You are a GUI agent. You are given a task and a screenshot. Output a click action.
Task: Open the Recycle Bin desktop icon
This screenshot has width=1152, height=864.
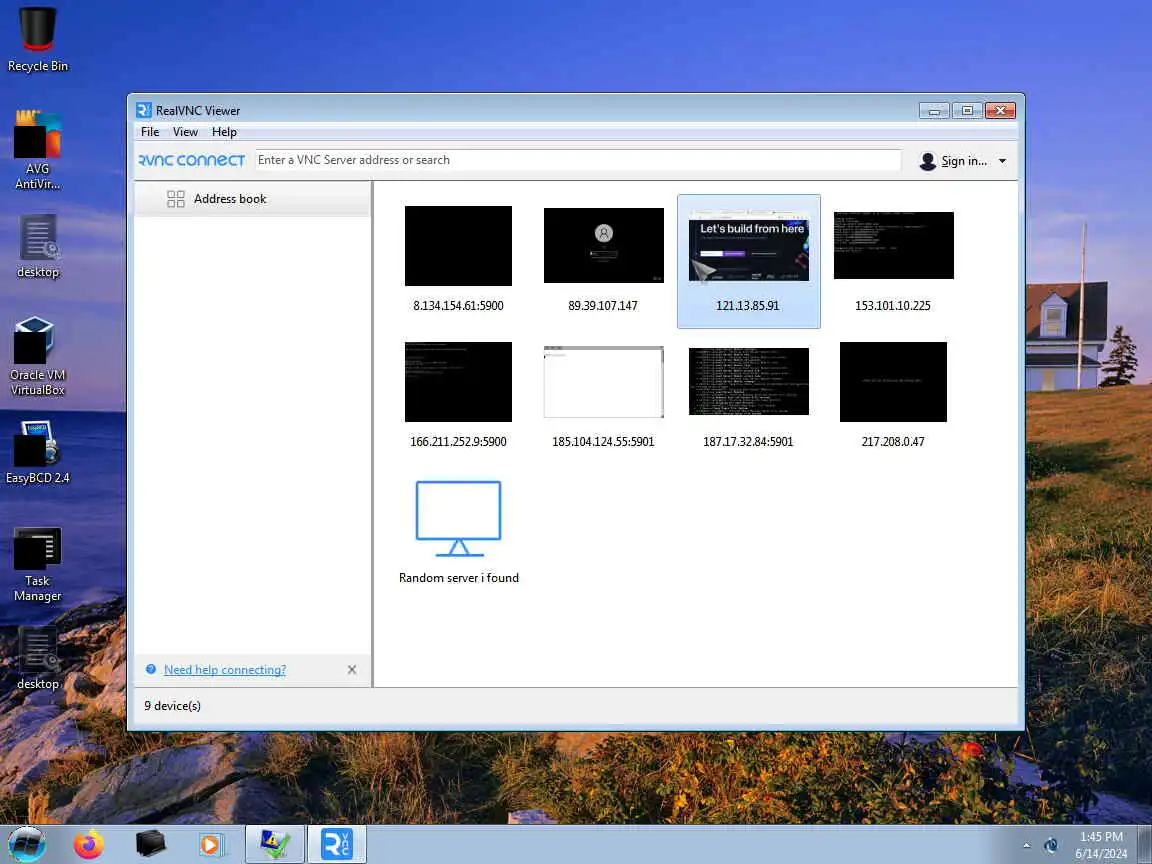(x=37, y=38)
